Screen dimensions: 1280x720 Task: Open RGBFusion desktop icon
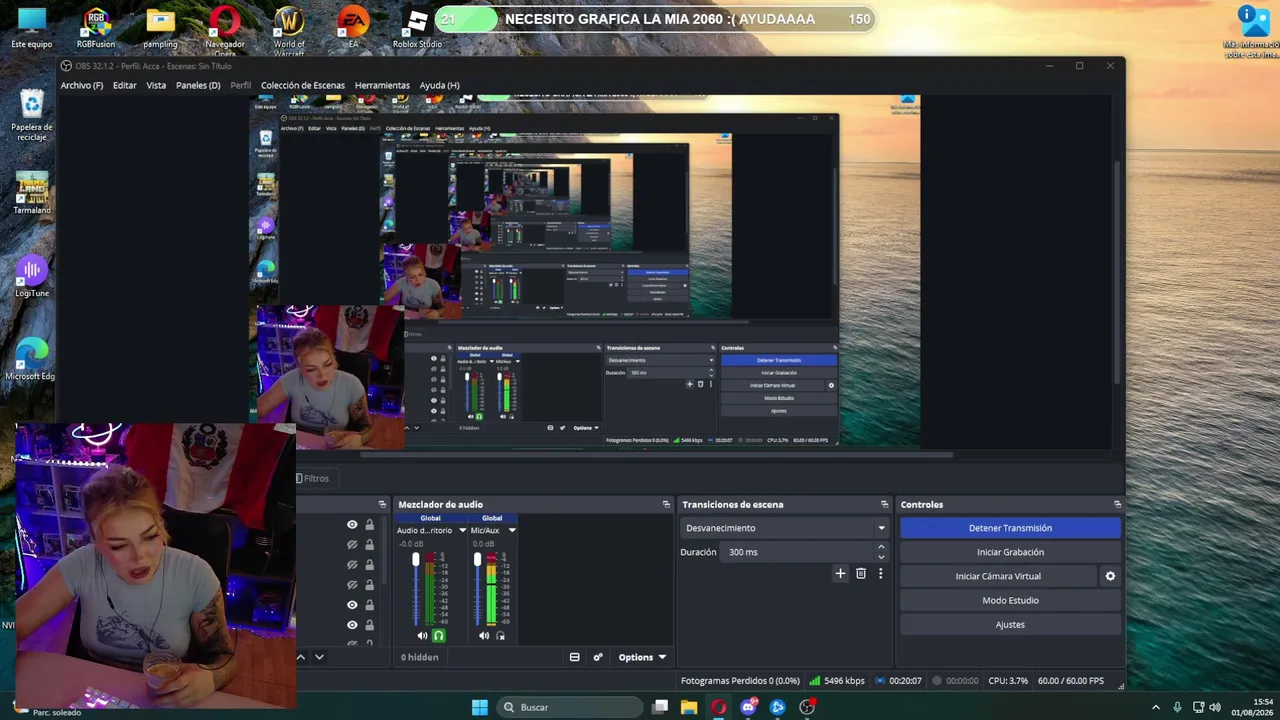click(96, 27)
